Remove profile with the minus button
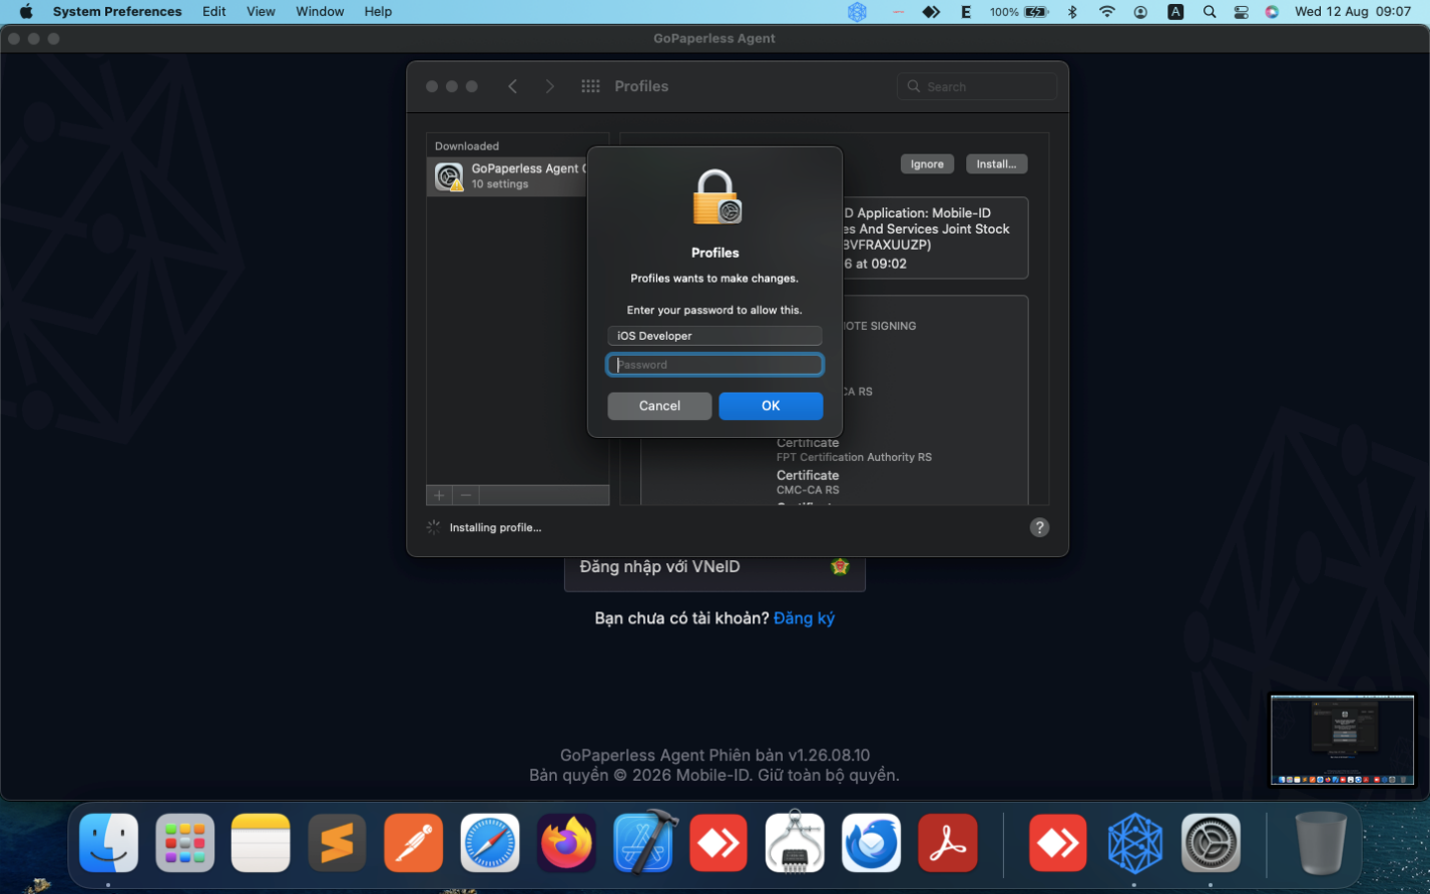 pyautogui.click(x=466, y=495)
